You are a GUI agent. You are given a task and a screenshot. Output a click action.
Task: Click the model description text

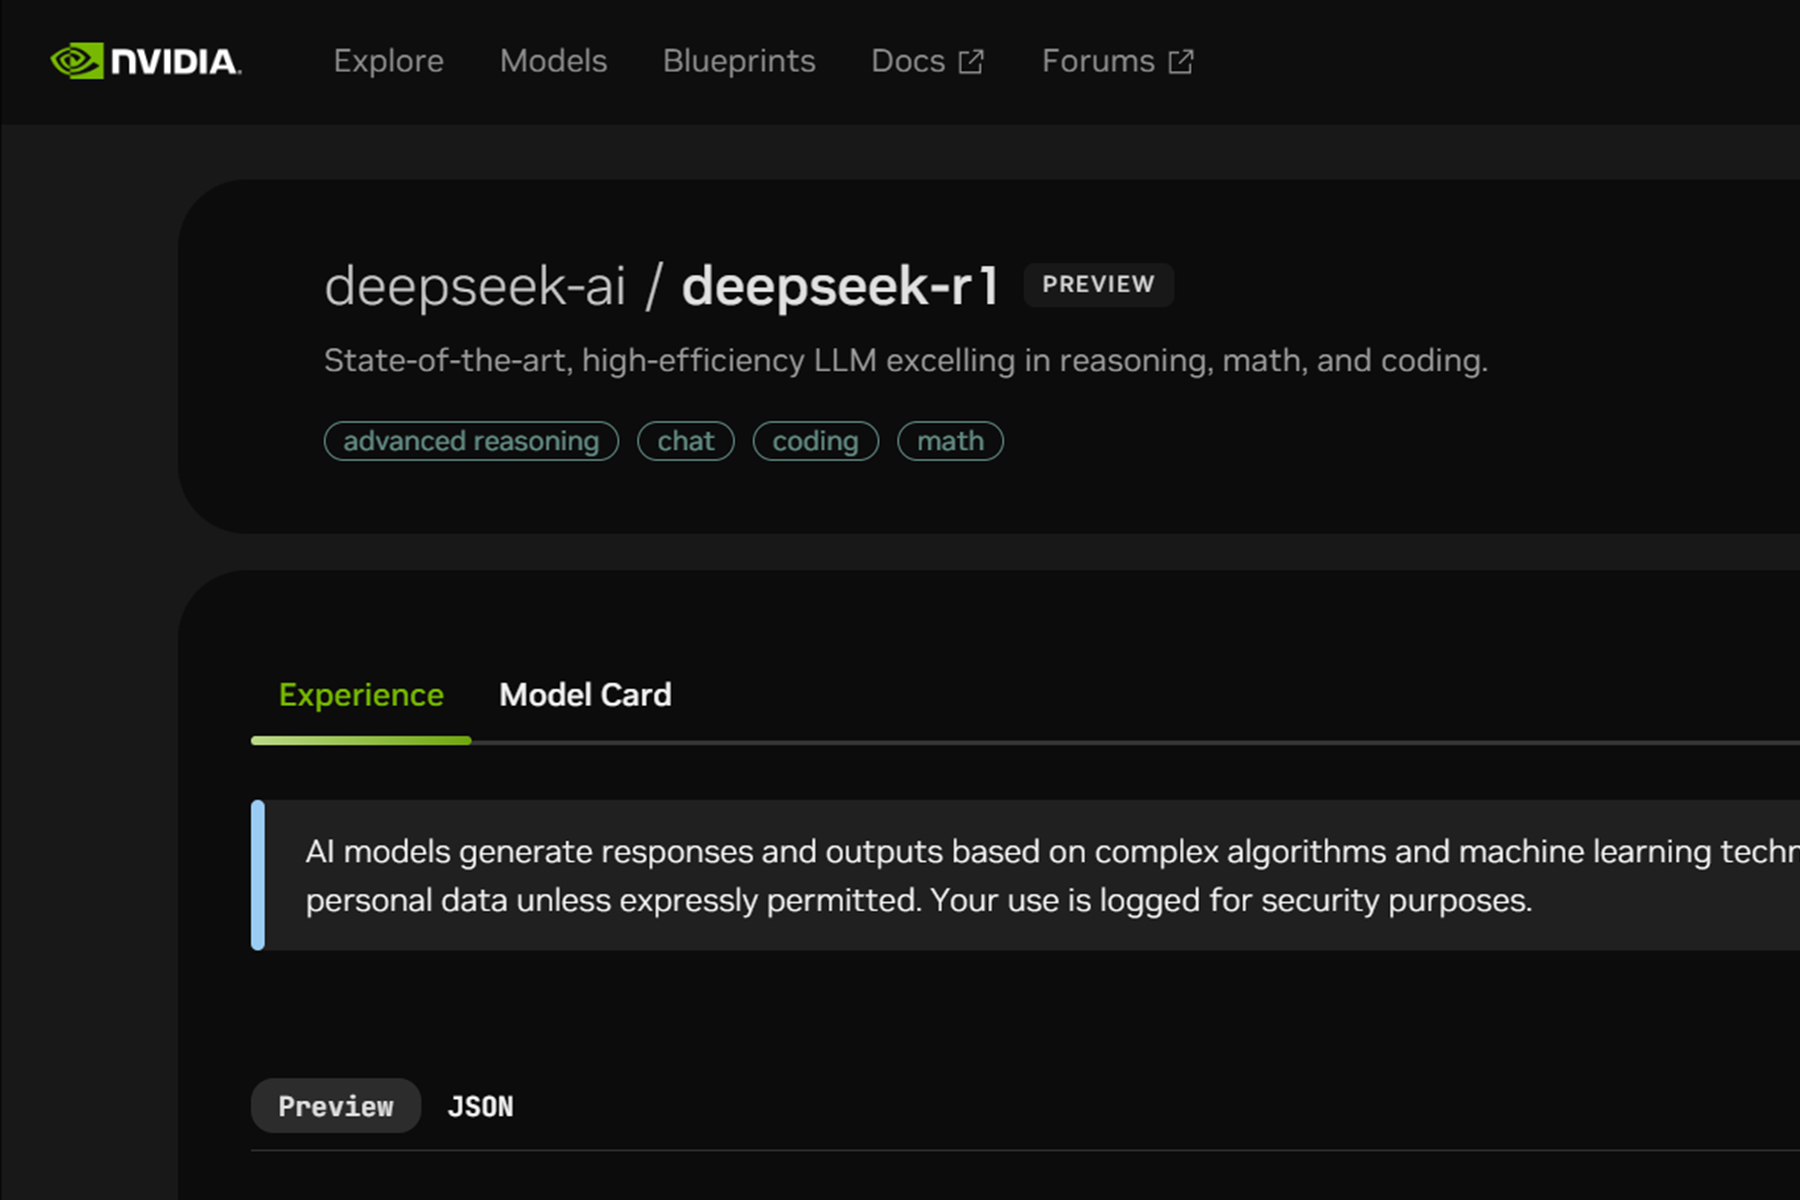click(x=906, y=360)
